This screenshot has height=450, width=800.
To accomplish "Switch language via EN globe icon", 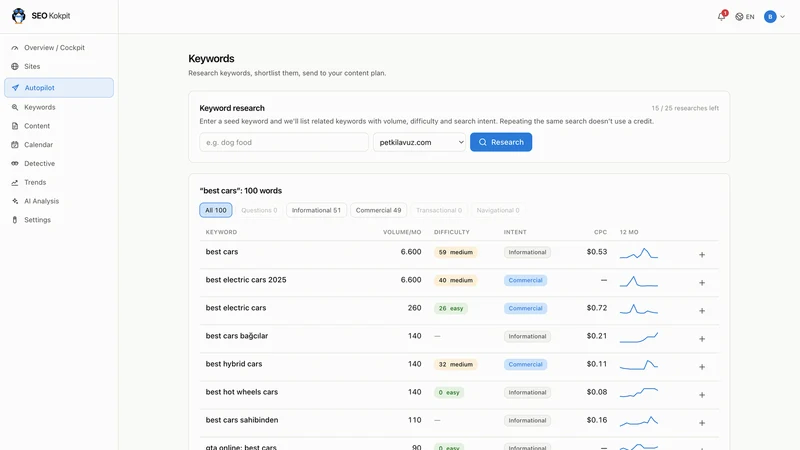I will (745, 17).
